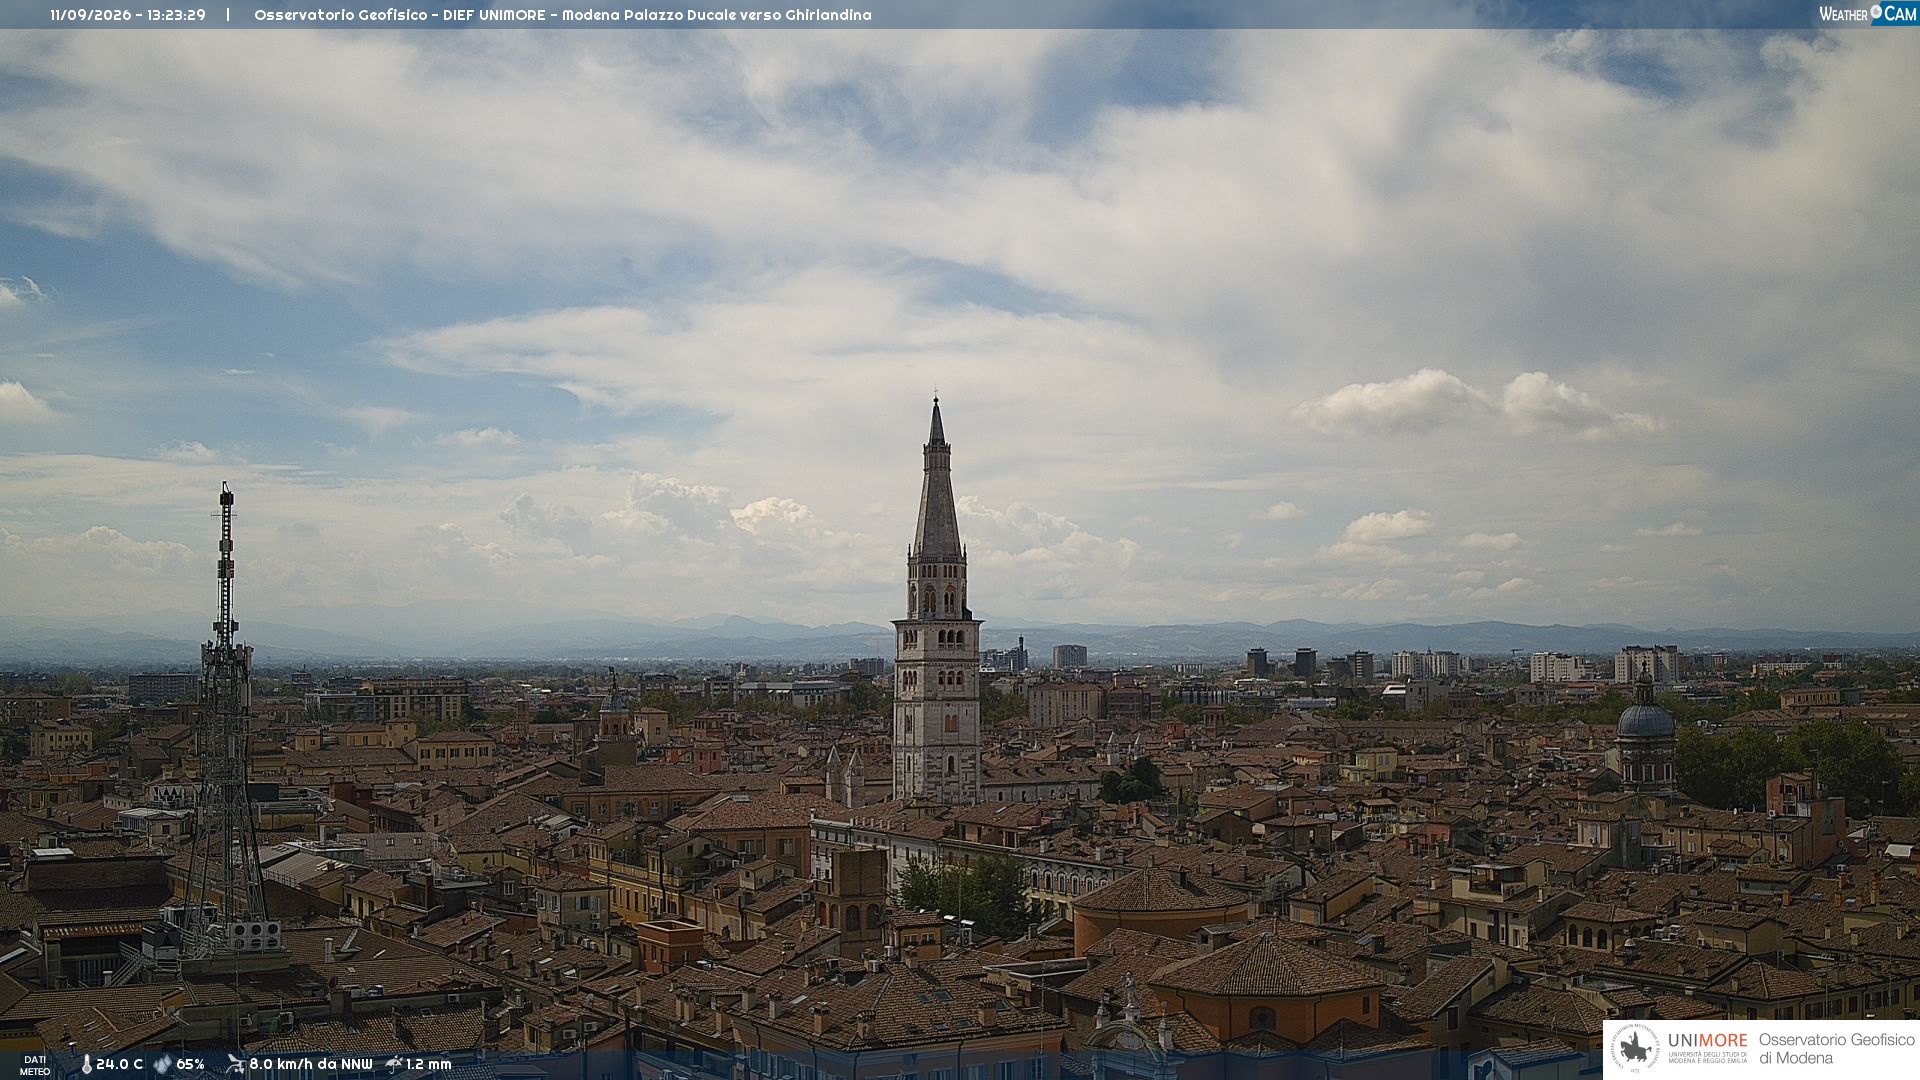Click the rain umbrella icon

tap(394, 1064)
